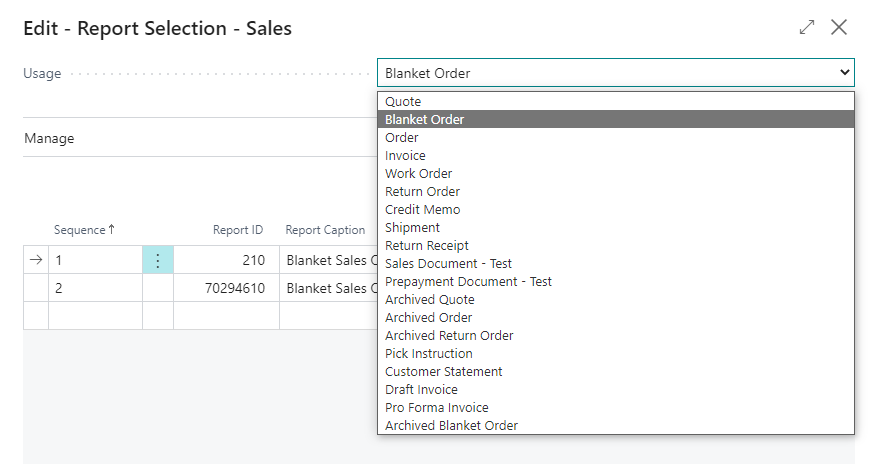The image size is (873, 464).
Task: Click the row selector arrow for sequence 1
Action: click(36, 260)
